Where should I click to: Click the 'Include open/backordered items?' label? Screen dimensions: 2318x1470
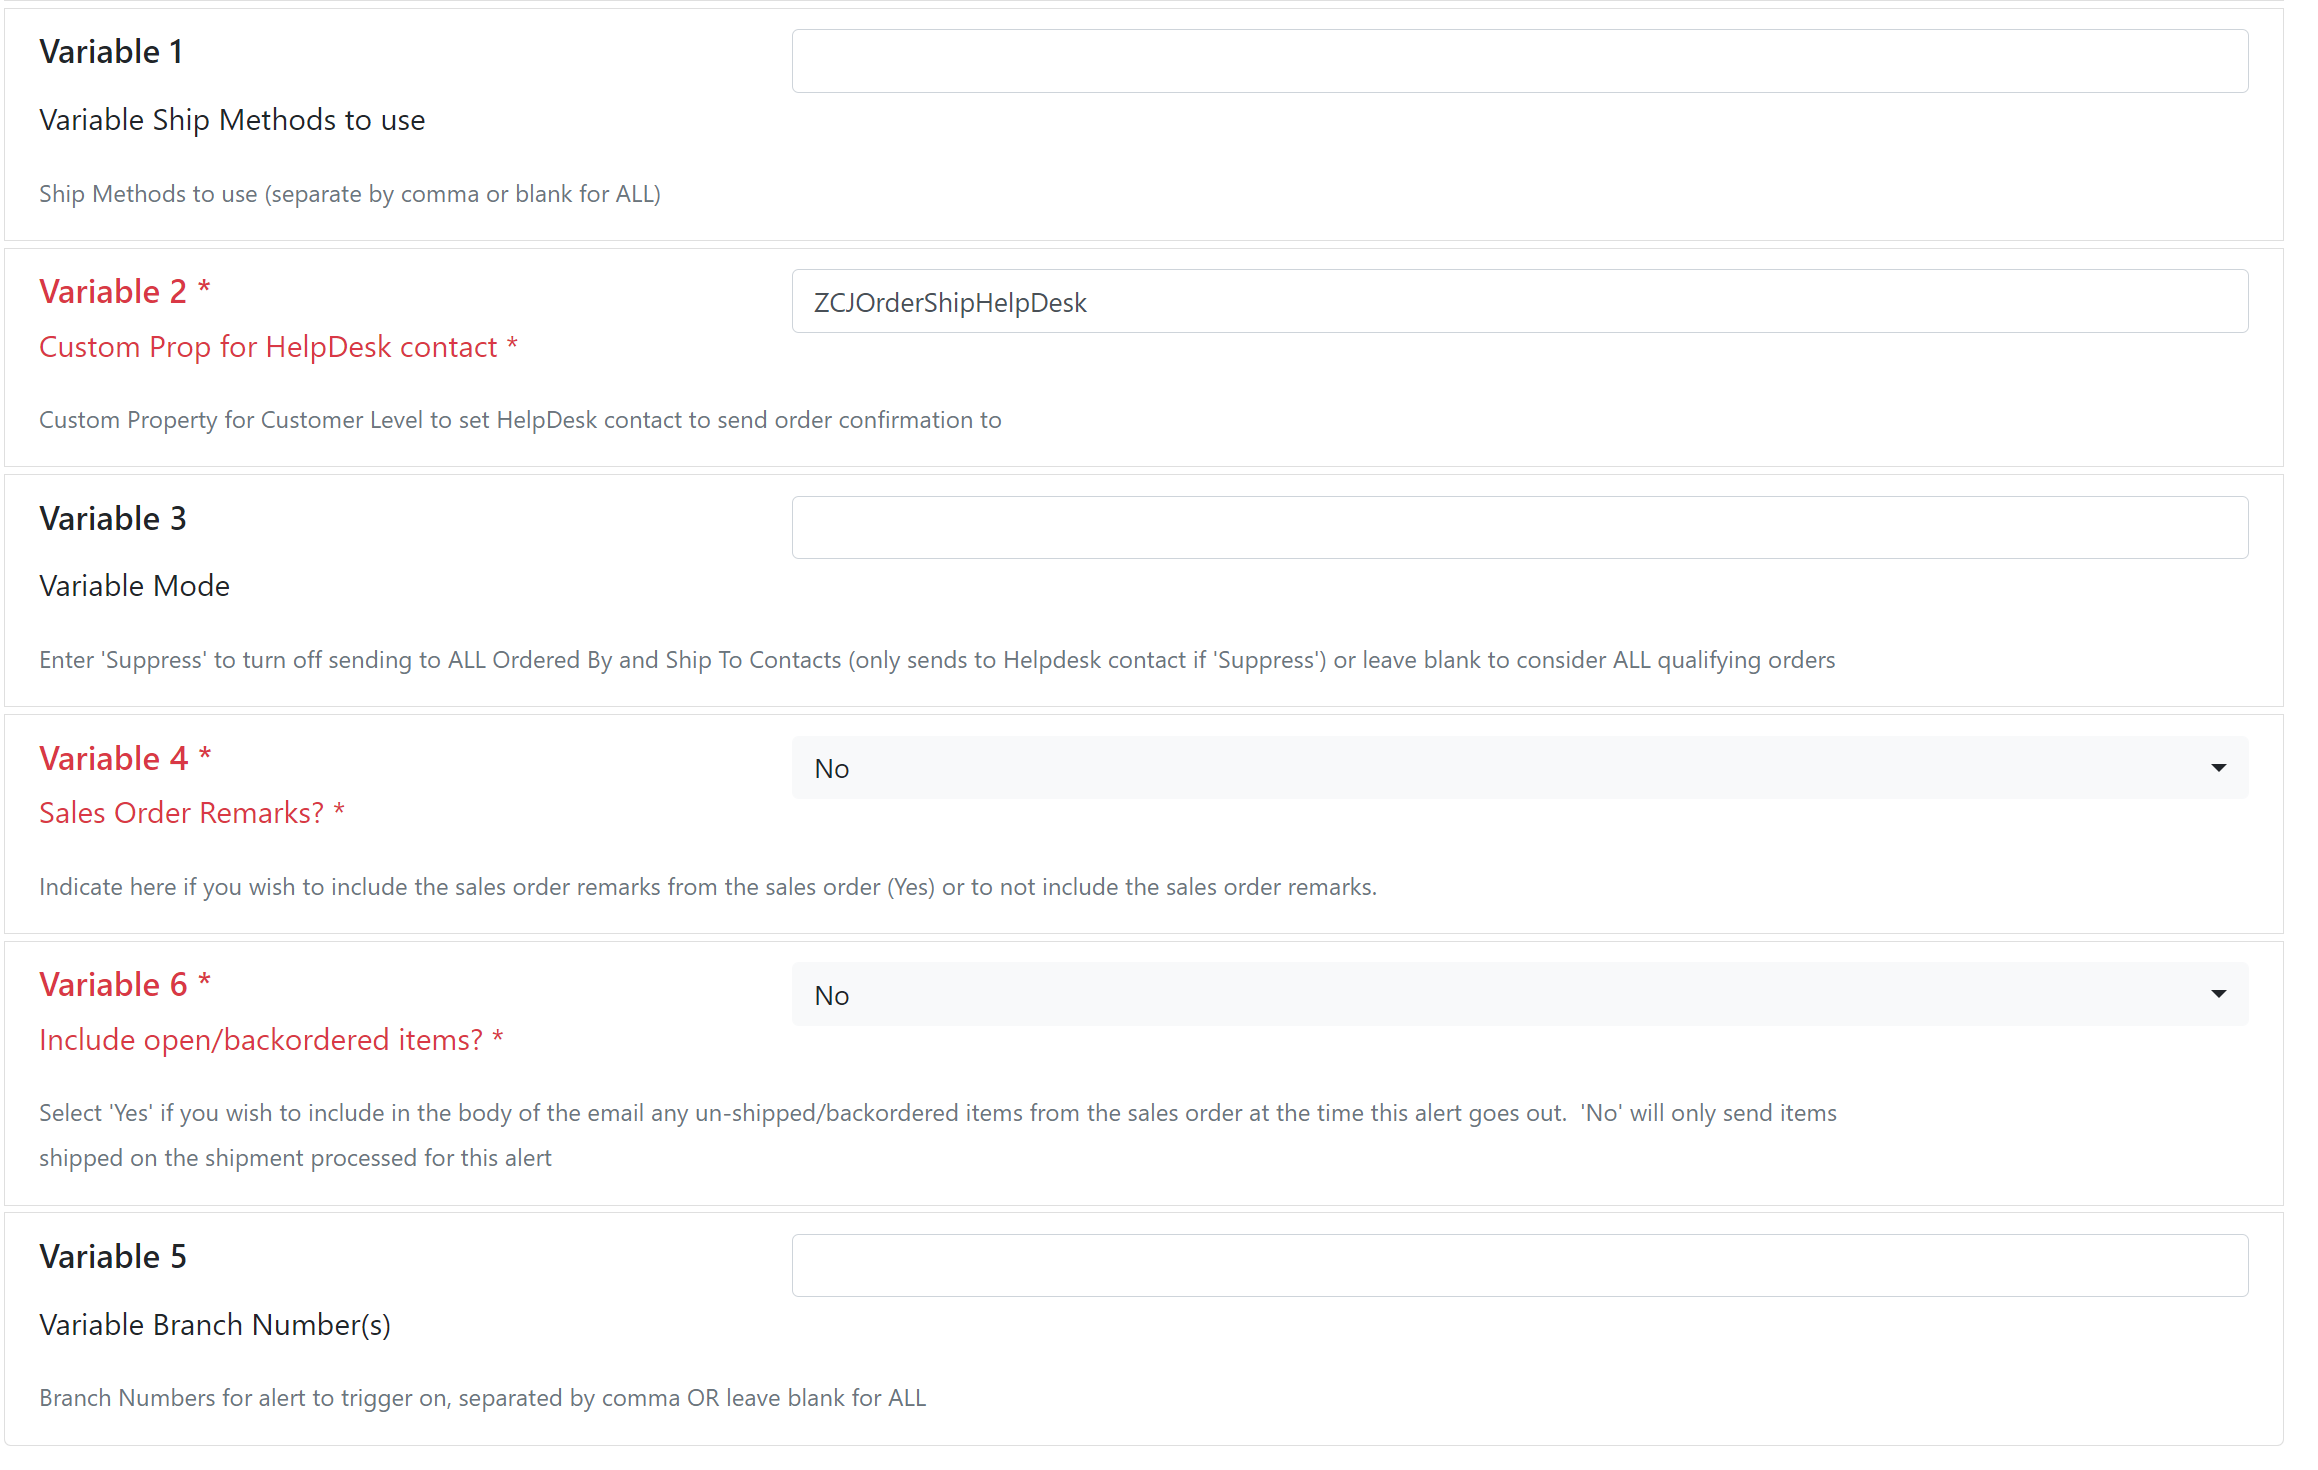271,1040
